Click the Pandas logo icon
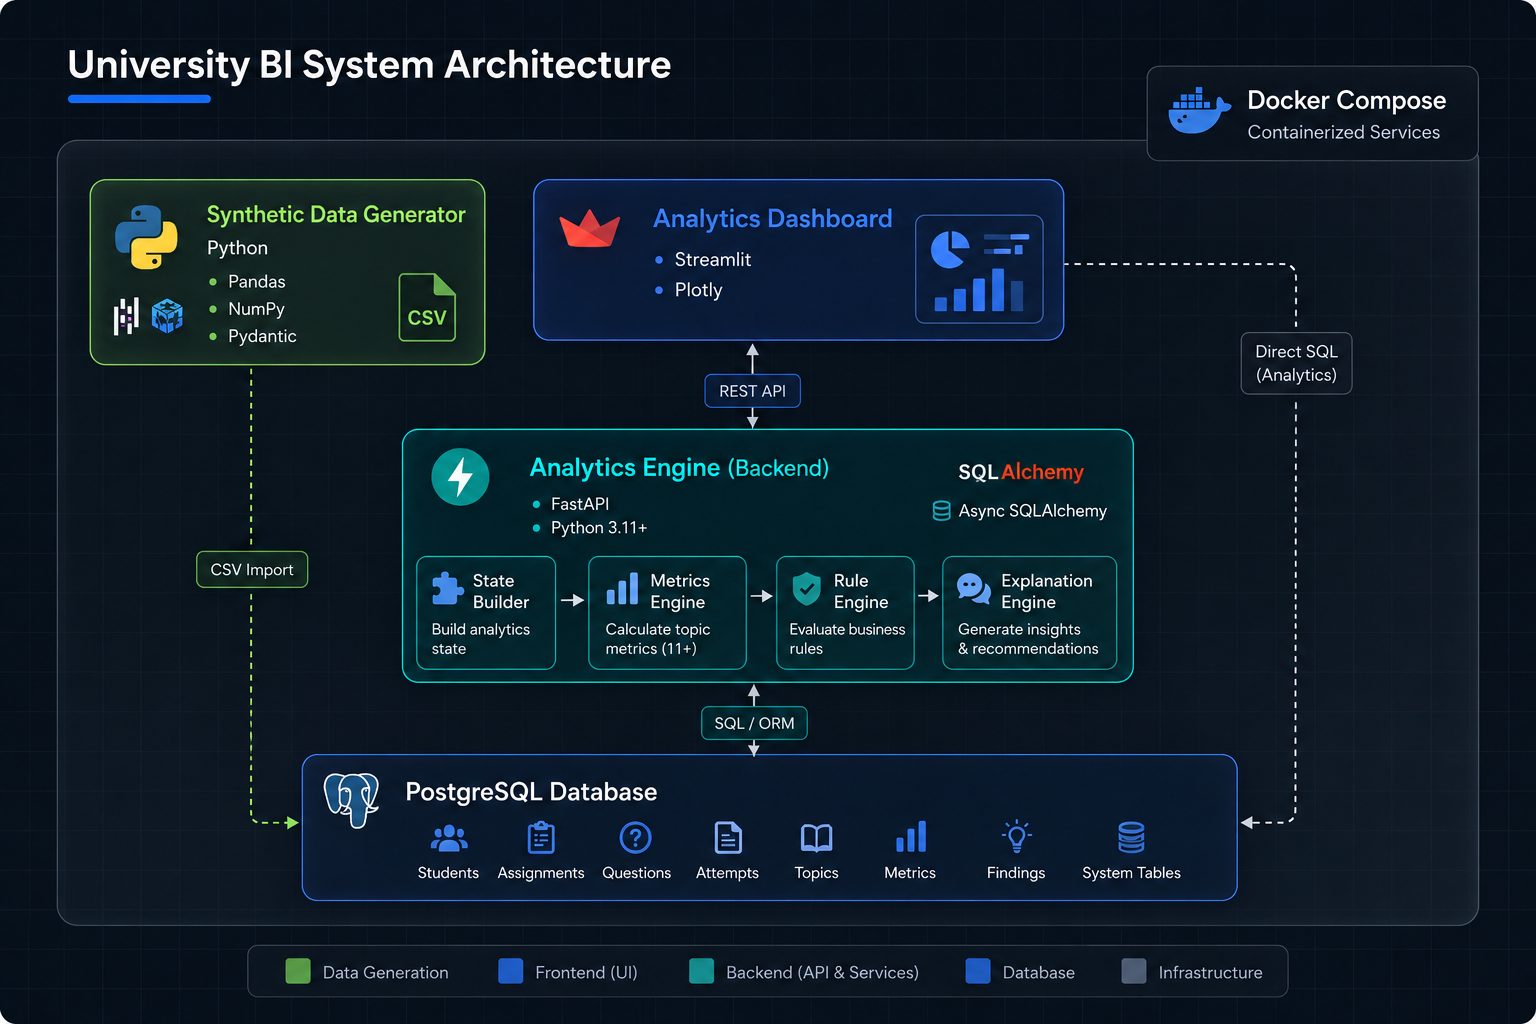This screenshot has height=1024, width=1536. point(126,316)
